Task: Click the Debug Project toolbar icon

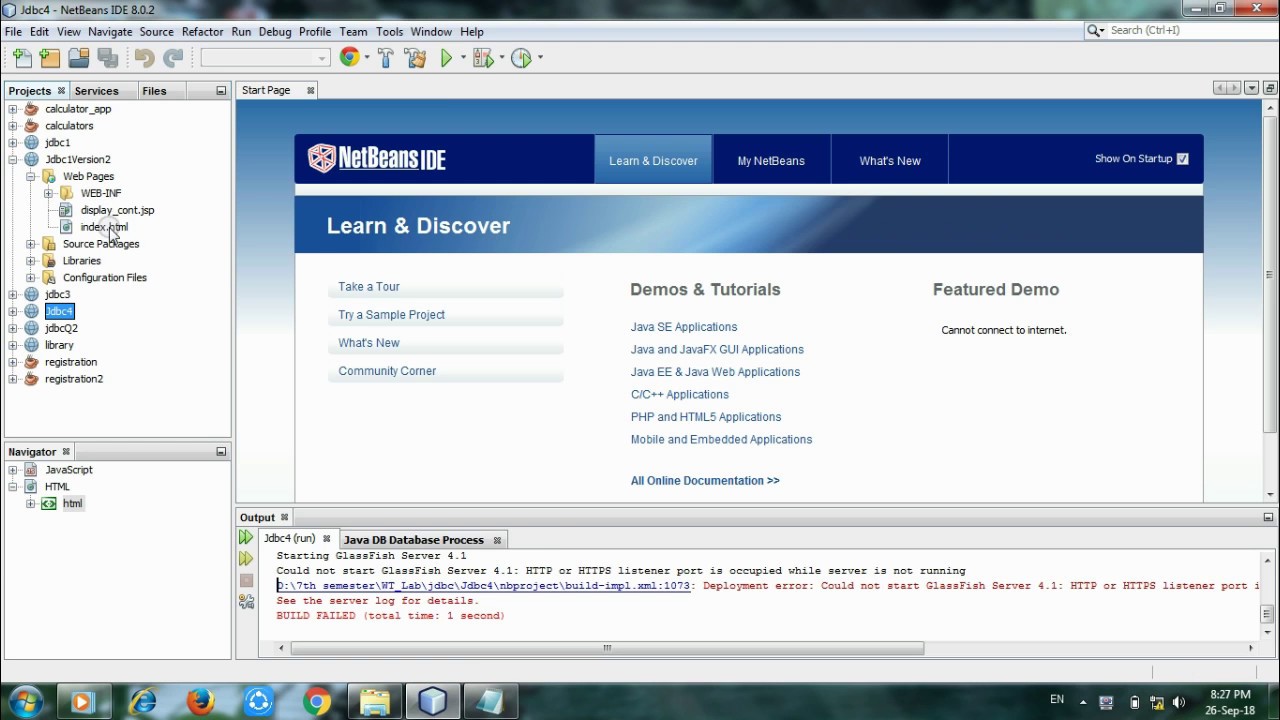Action: pyautogui.click(x=484, y=58)
